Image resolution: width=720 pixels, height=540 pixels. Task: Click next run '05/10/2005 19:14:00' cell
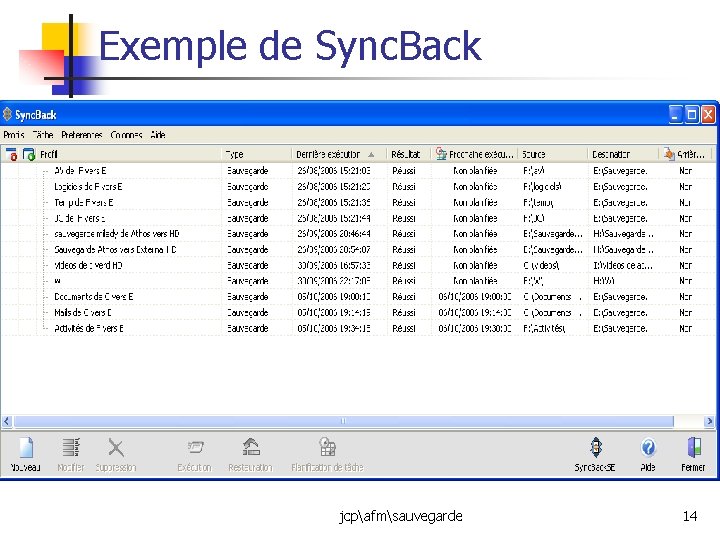point(475,313)
